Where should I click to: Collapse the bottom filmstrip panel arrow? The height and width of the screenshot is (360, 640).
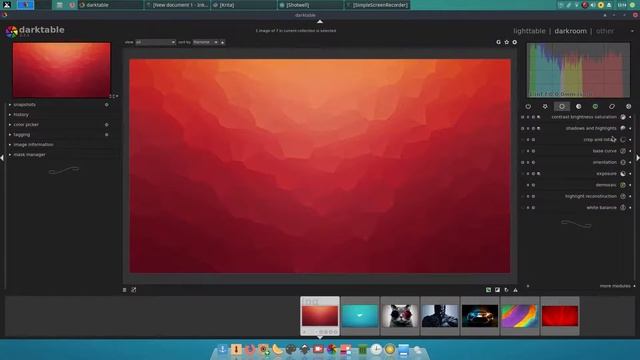click(x=320, y=337)
